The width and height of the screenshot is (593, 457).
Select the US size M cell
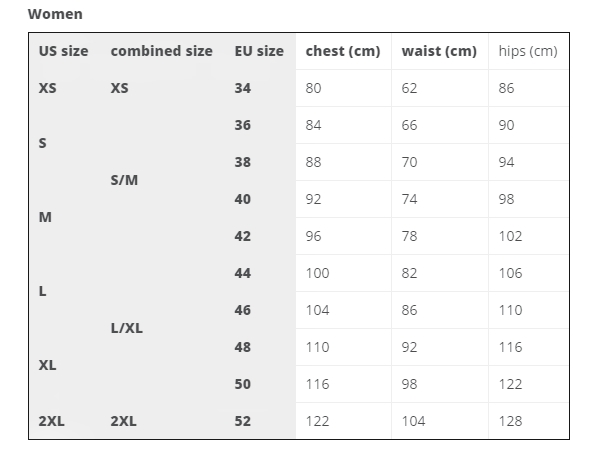tap(45, 217)
